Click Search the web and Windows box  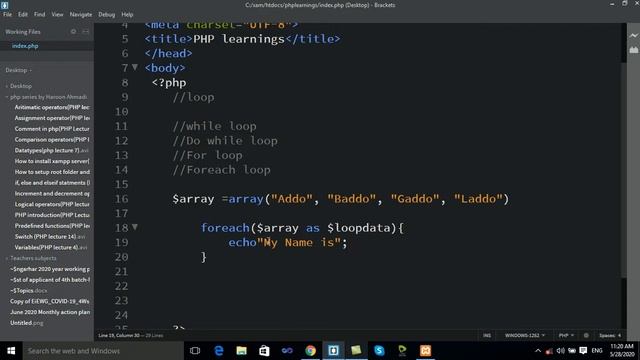click(x=103, y=351)
